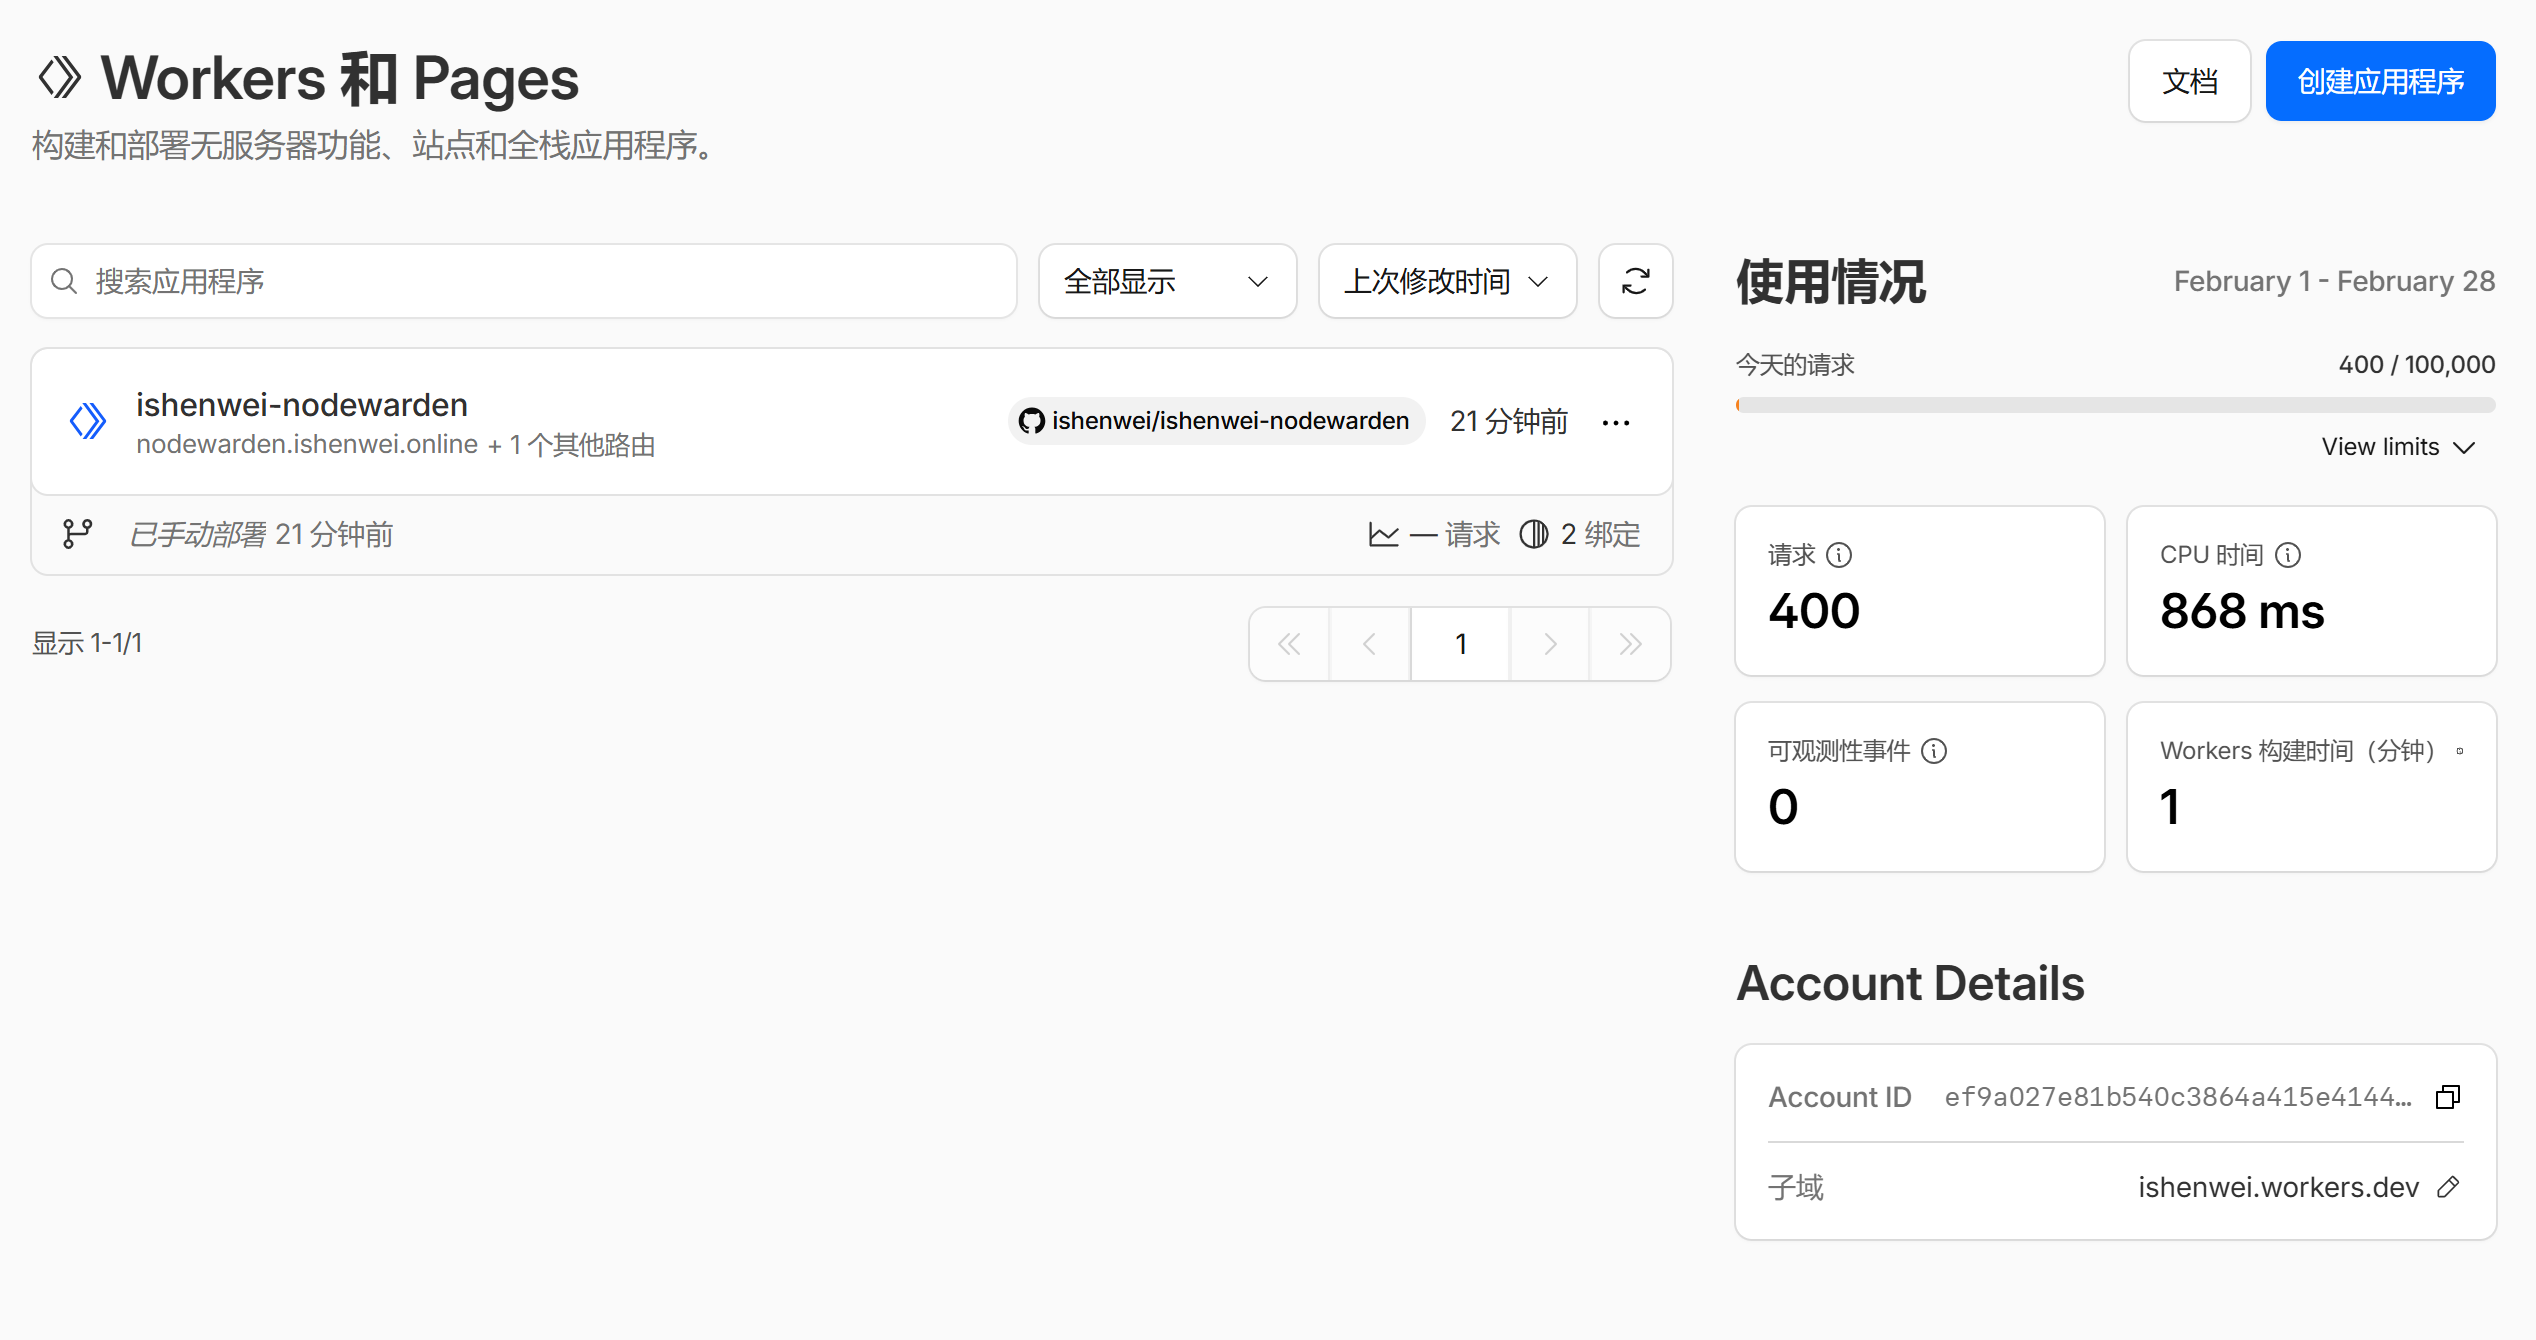The image size is (2536, 1340).
Task: Click the info icon beside CPU 时间
Action: (x=2288, y=555)
